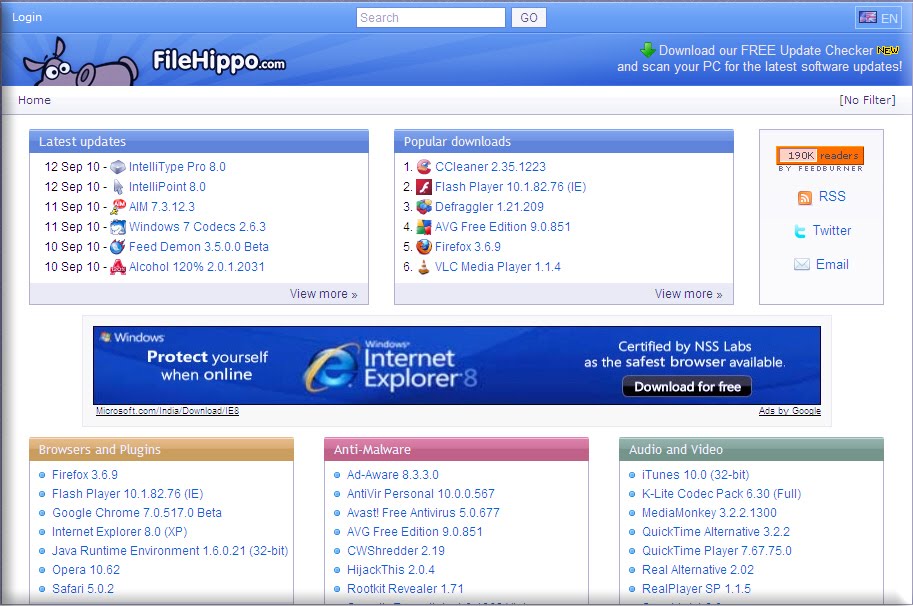Click the Latest updates panel header
This screenshot has width=913, height=606.
[199, 141]
